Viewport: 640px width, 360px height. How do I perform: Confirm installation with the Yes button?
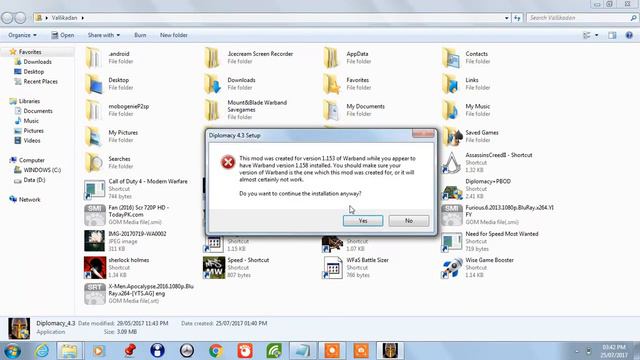click(363, 221)
